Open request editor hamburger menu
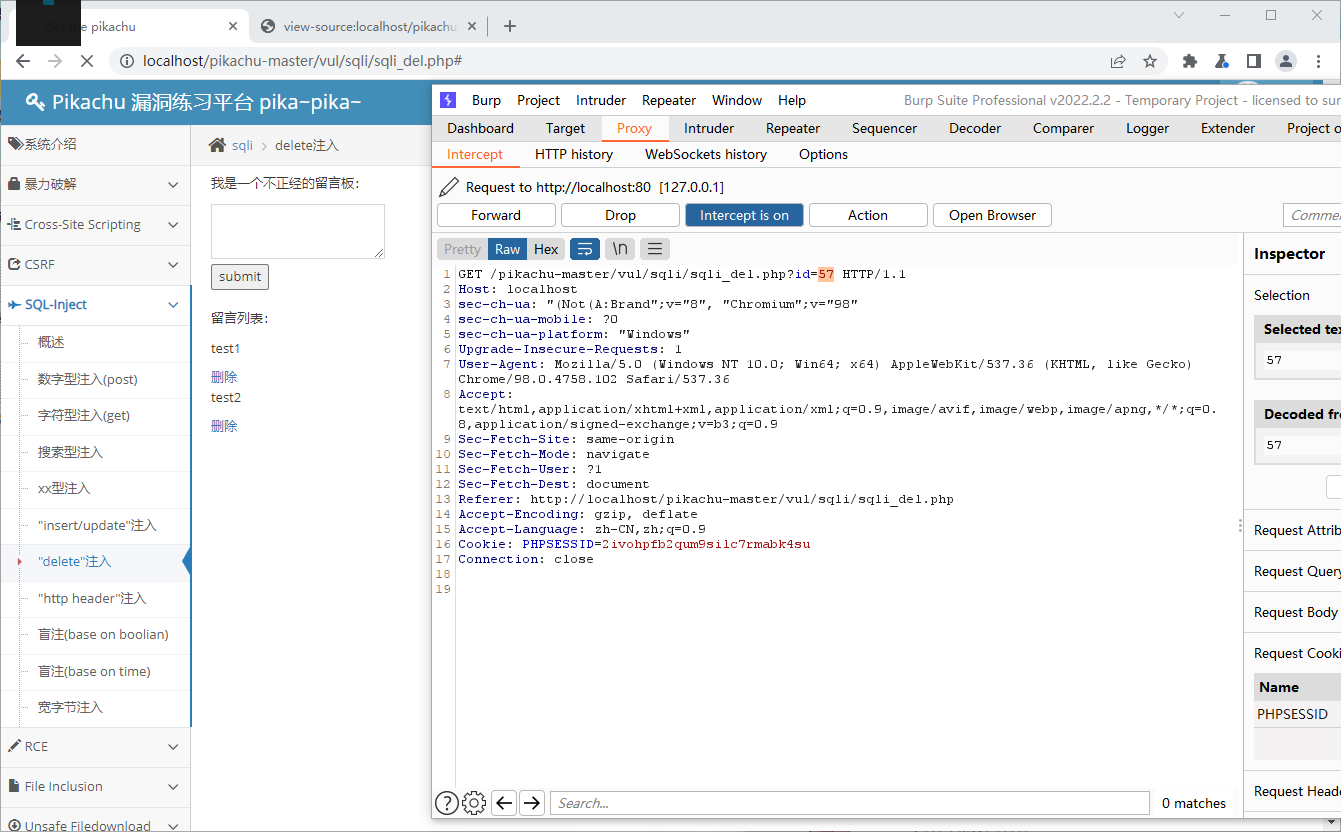 point(654,249)
